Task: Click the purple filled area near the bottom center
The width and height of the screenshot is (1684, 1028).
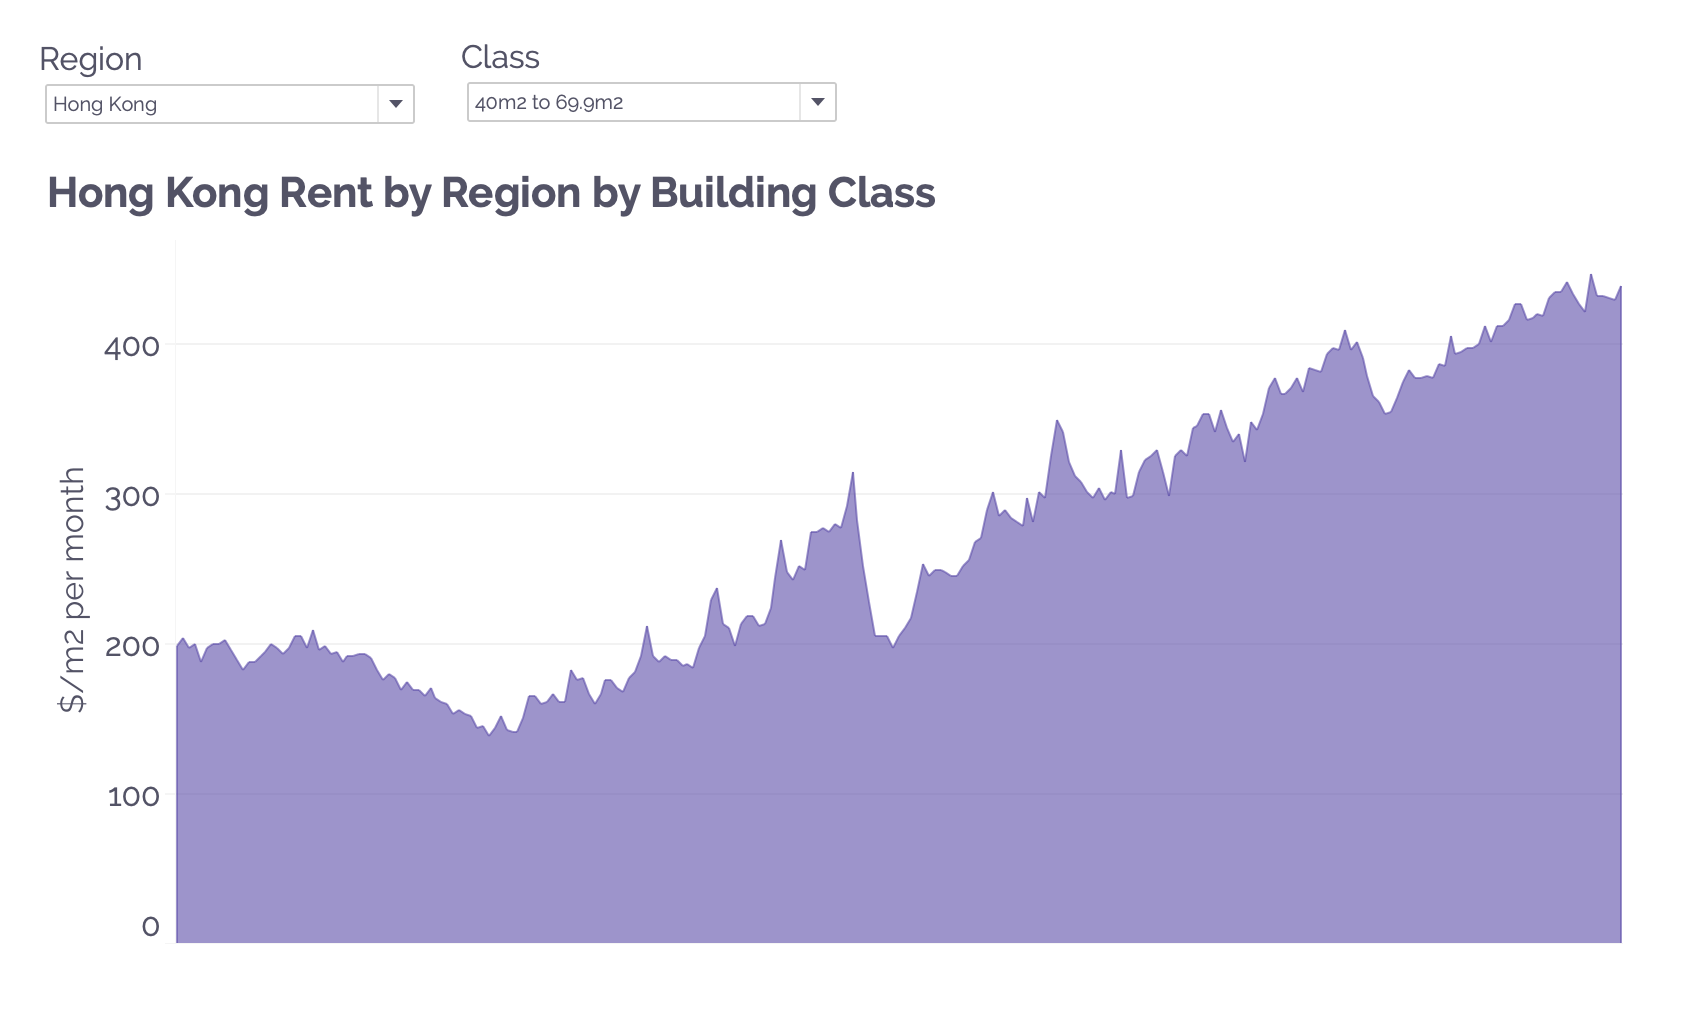Action: [900, 880]
